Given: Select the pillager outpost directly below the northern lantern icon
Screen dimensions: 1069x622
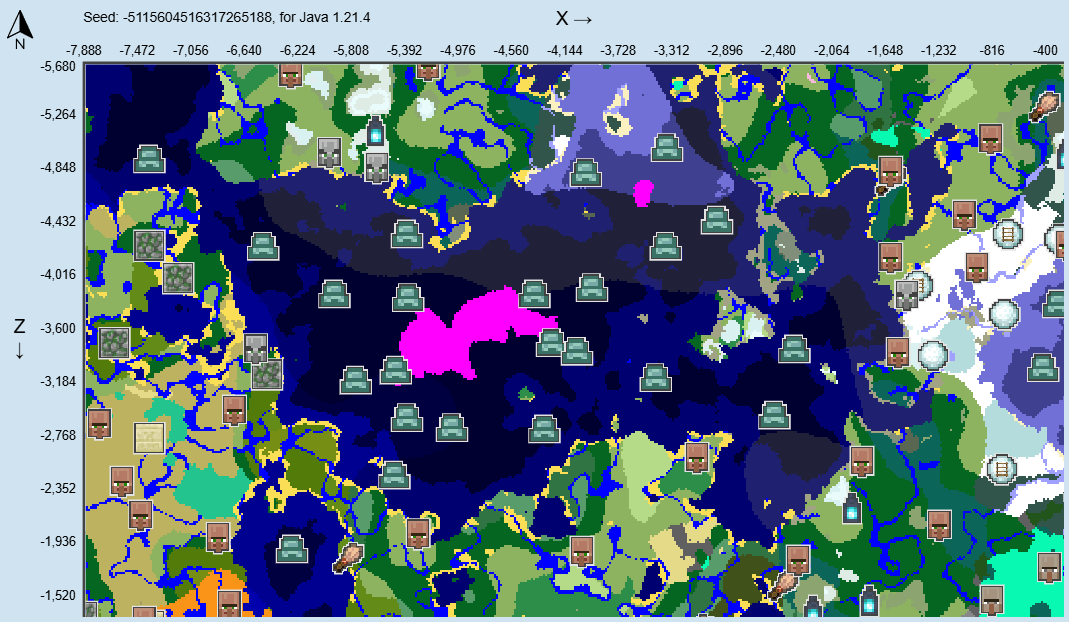Looking at the screenshot, I should click(x=376, y=167).
